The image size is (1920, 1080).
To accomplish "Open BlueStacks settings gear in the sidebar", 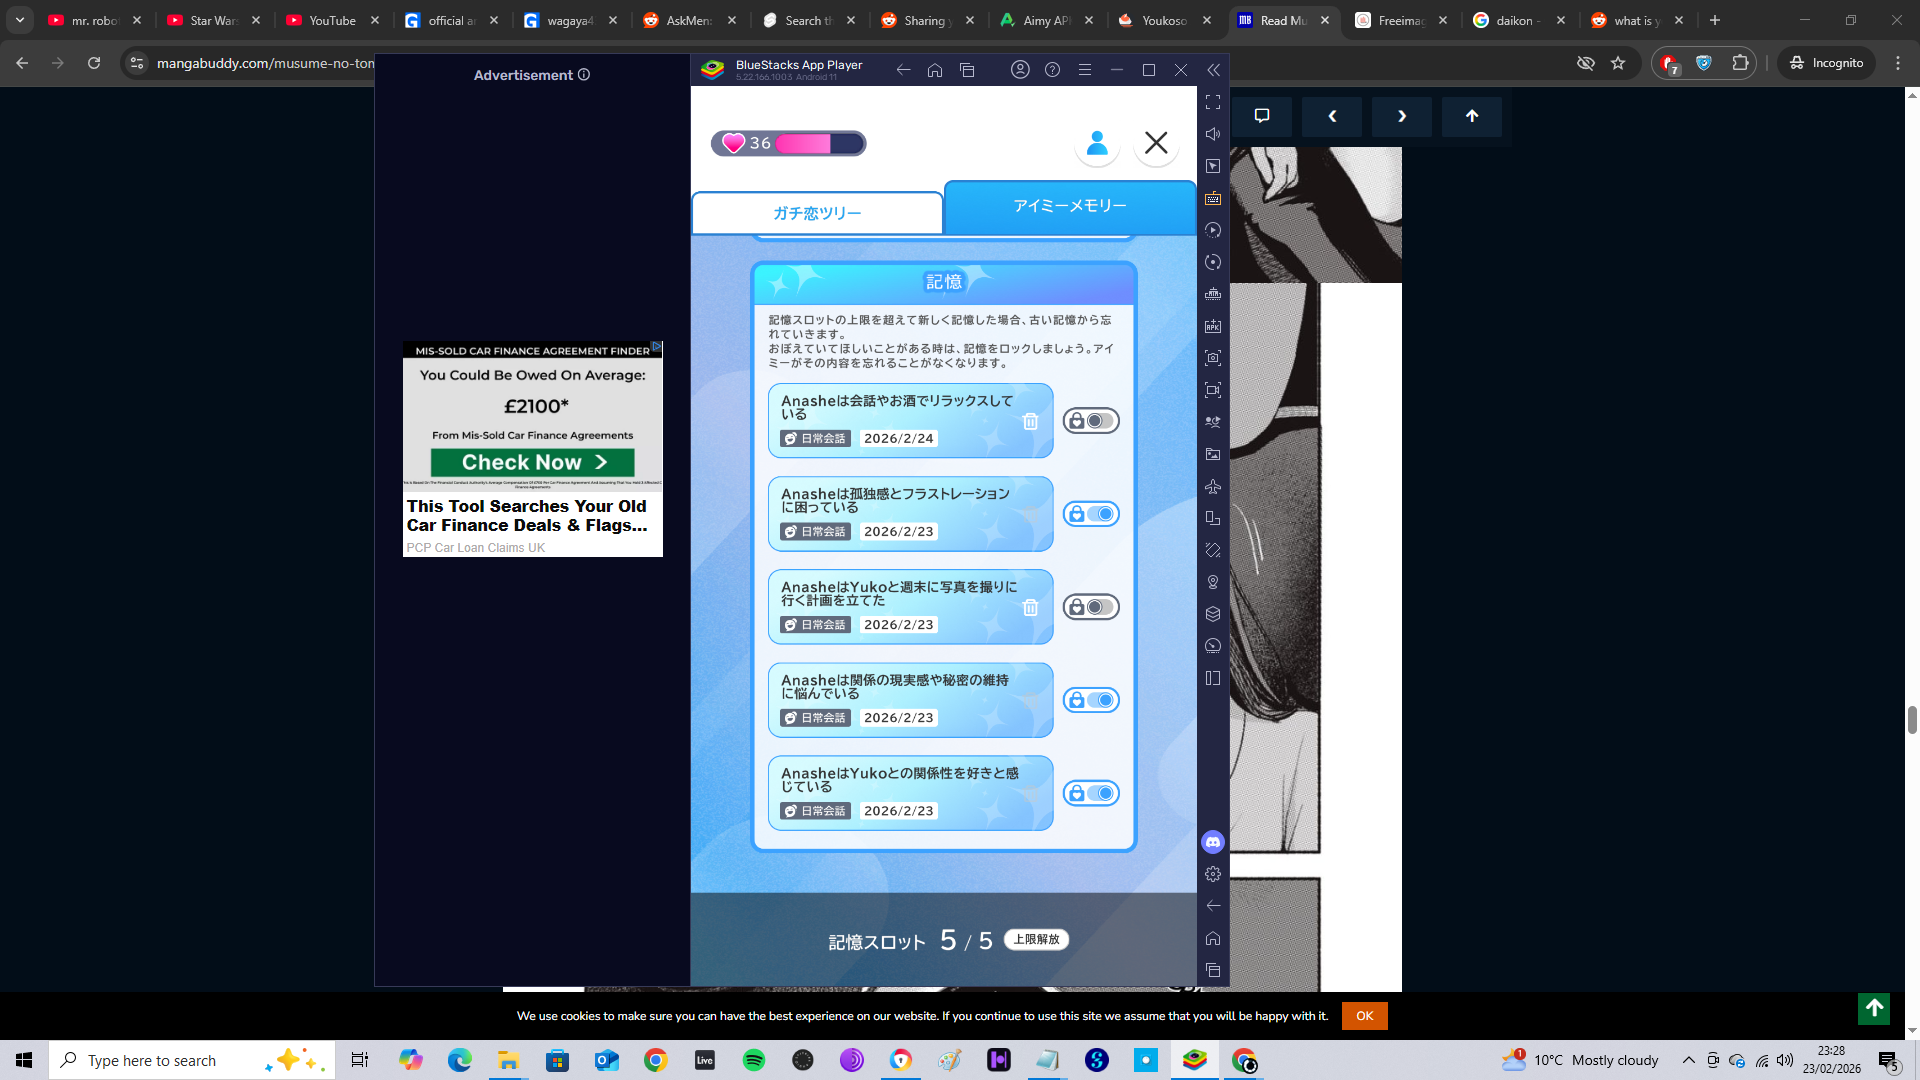I will coord(1213,874).
